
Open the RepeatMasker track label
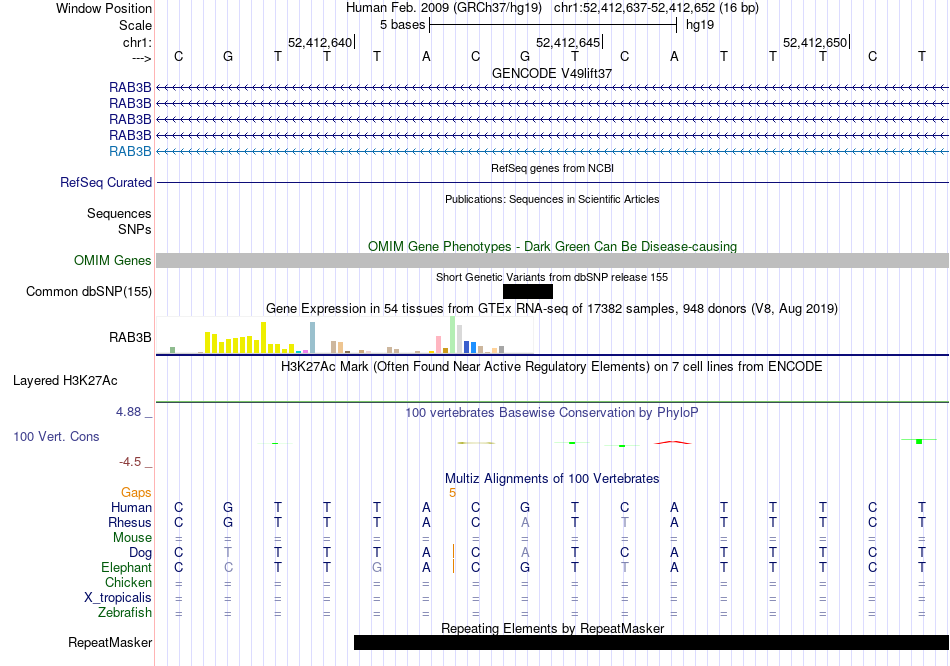[110, 642]
